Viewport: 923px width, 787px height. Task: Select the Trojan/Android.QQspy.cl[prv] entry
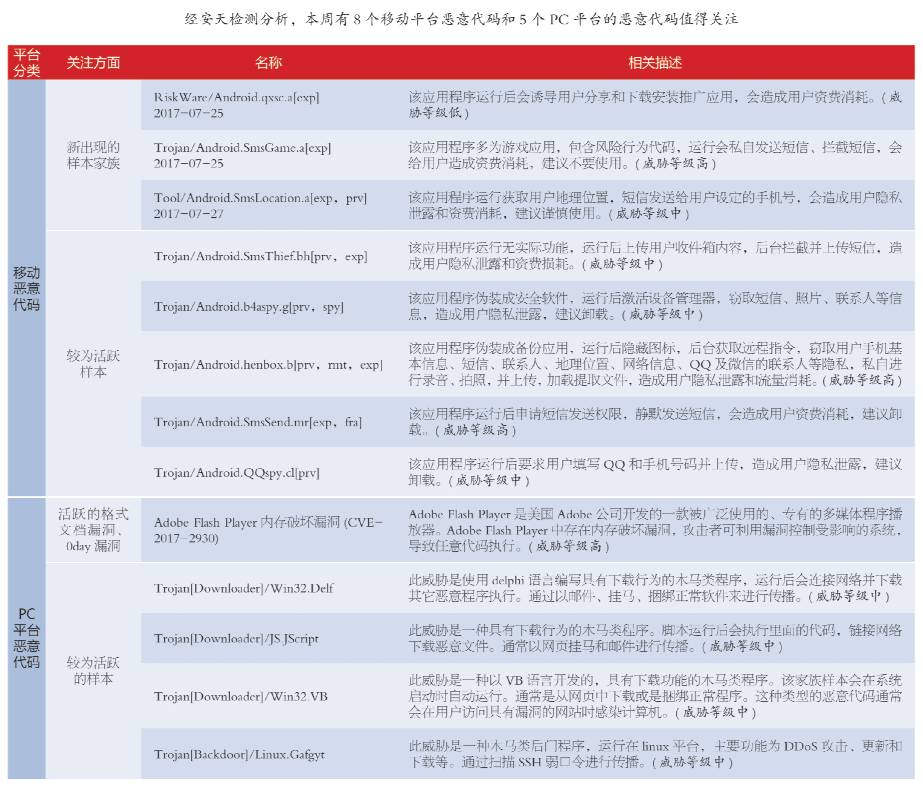pyautogui.click(x=236, y=472)
